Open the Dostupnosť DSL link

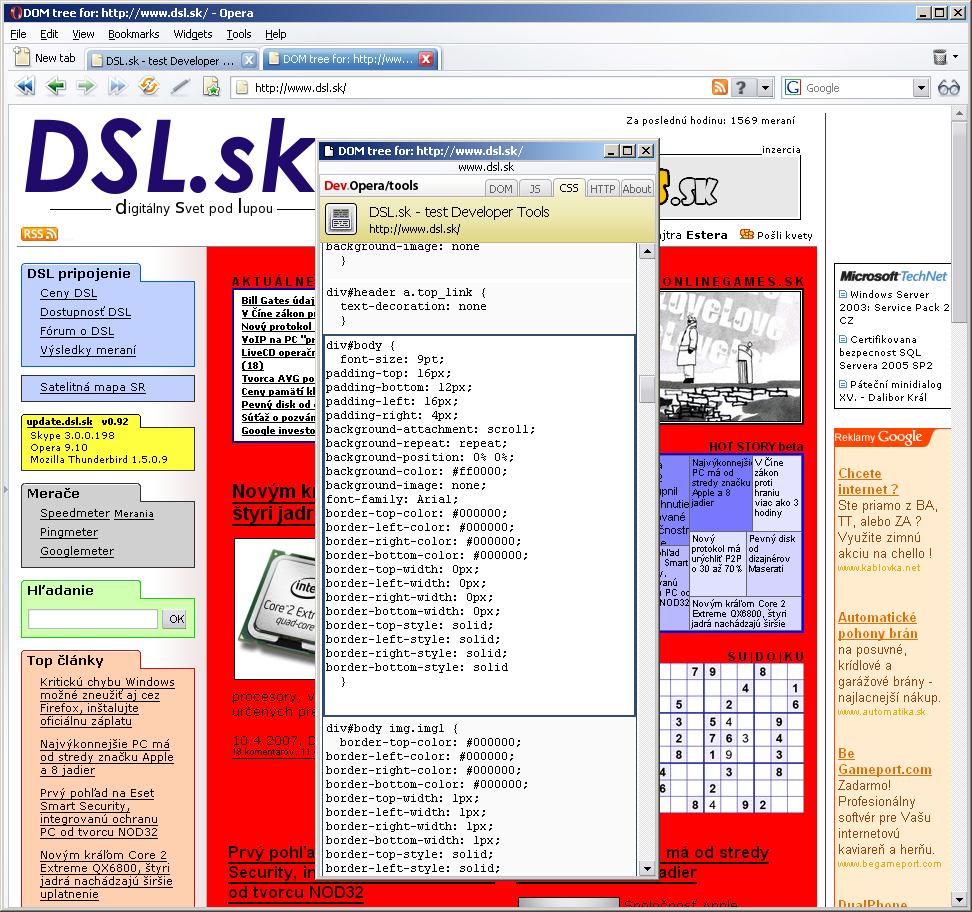coord(86,312)
